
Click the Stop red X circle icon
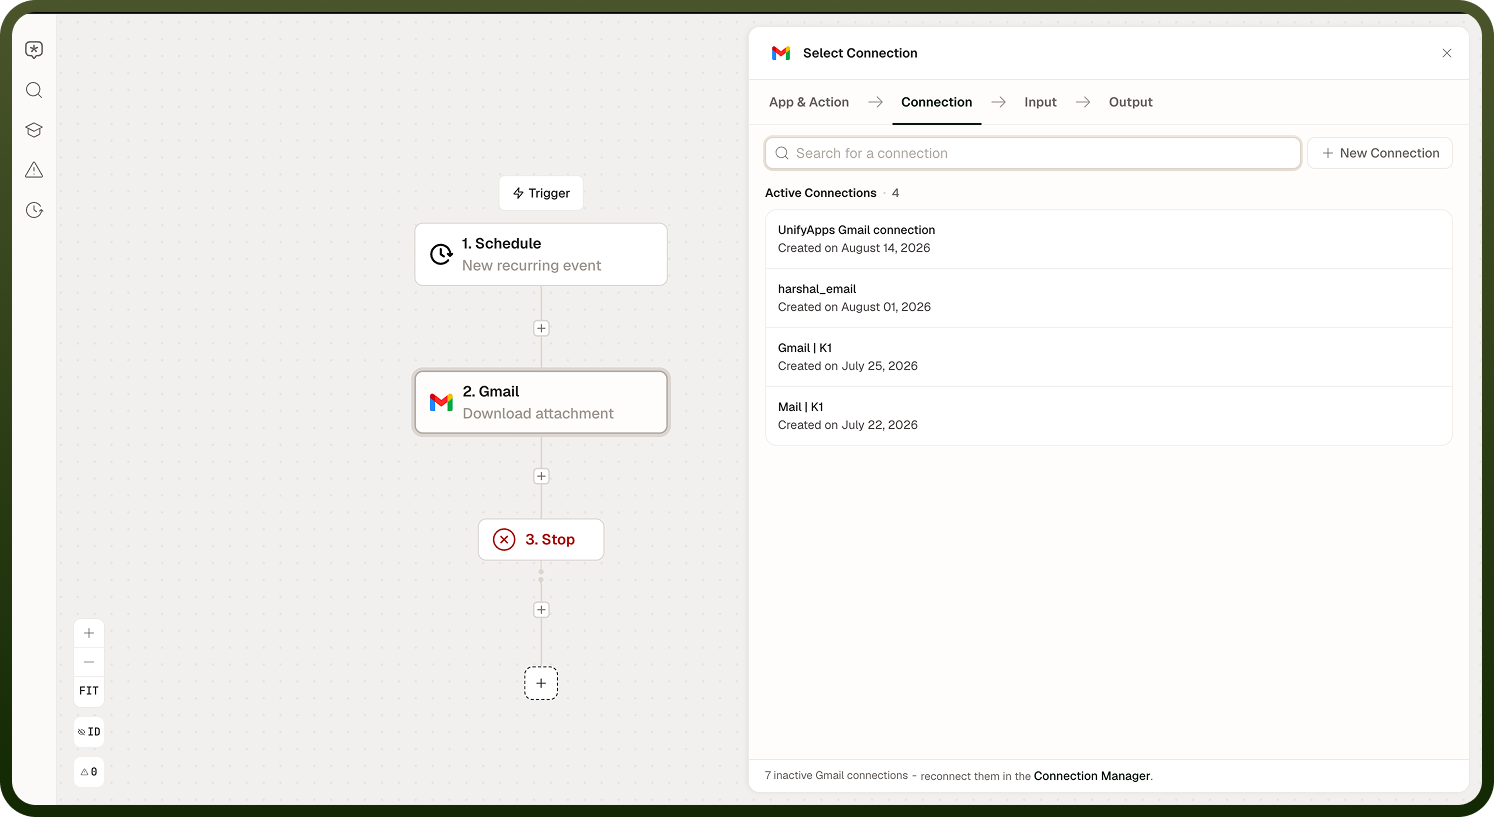pyautogui.click(x=504, y=539)
